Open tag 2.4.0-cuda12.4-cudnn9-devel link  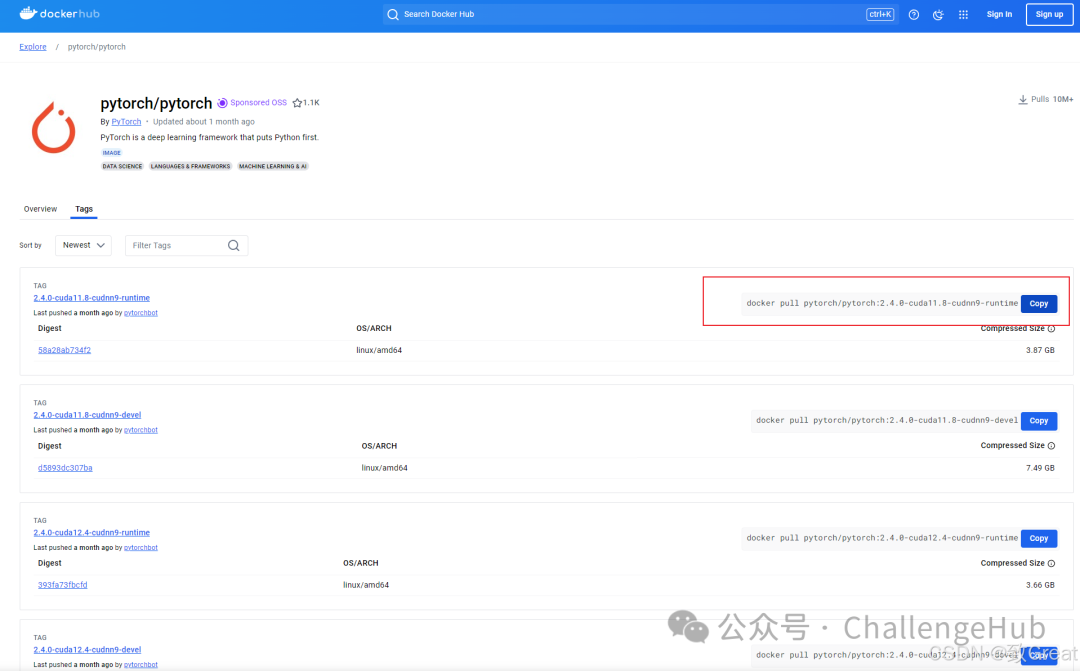pos(87,650)
